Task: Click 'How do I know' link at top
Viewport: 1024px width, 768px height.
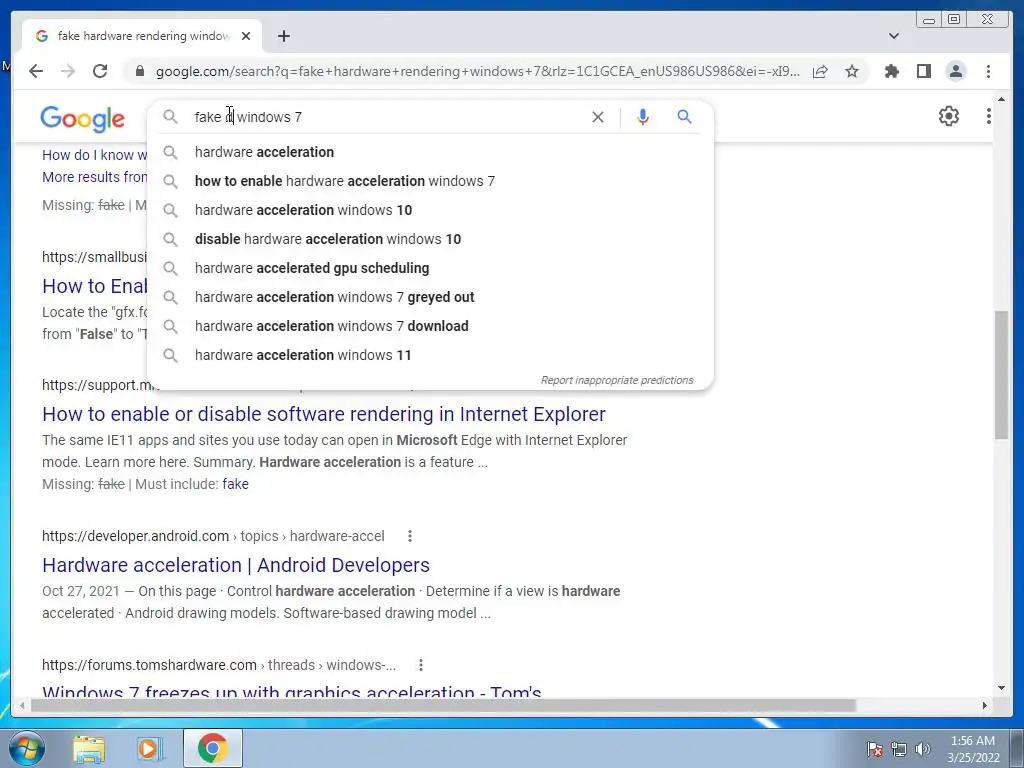Action: 95,155
